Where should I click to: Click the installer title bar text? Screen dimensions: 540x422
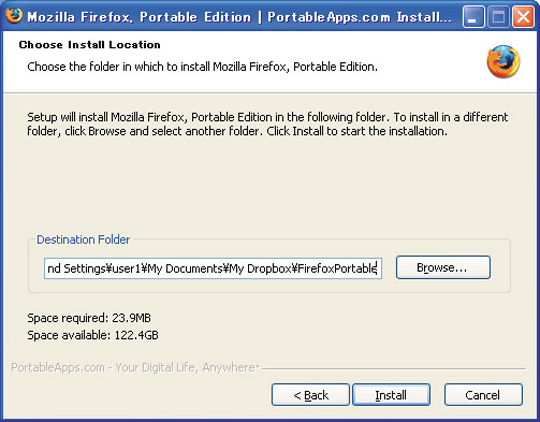[x=239, y=17]
